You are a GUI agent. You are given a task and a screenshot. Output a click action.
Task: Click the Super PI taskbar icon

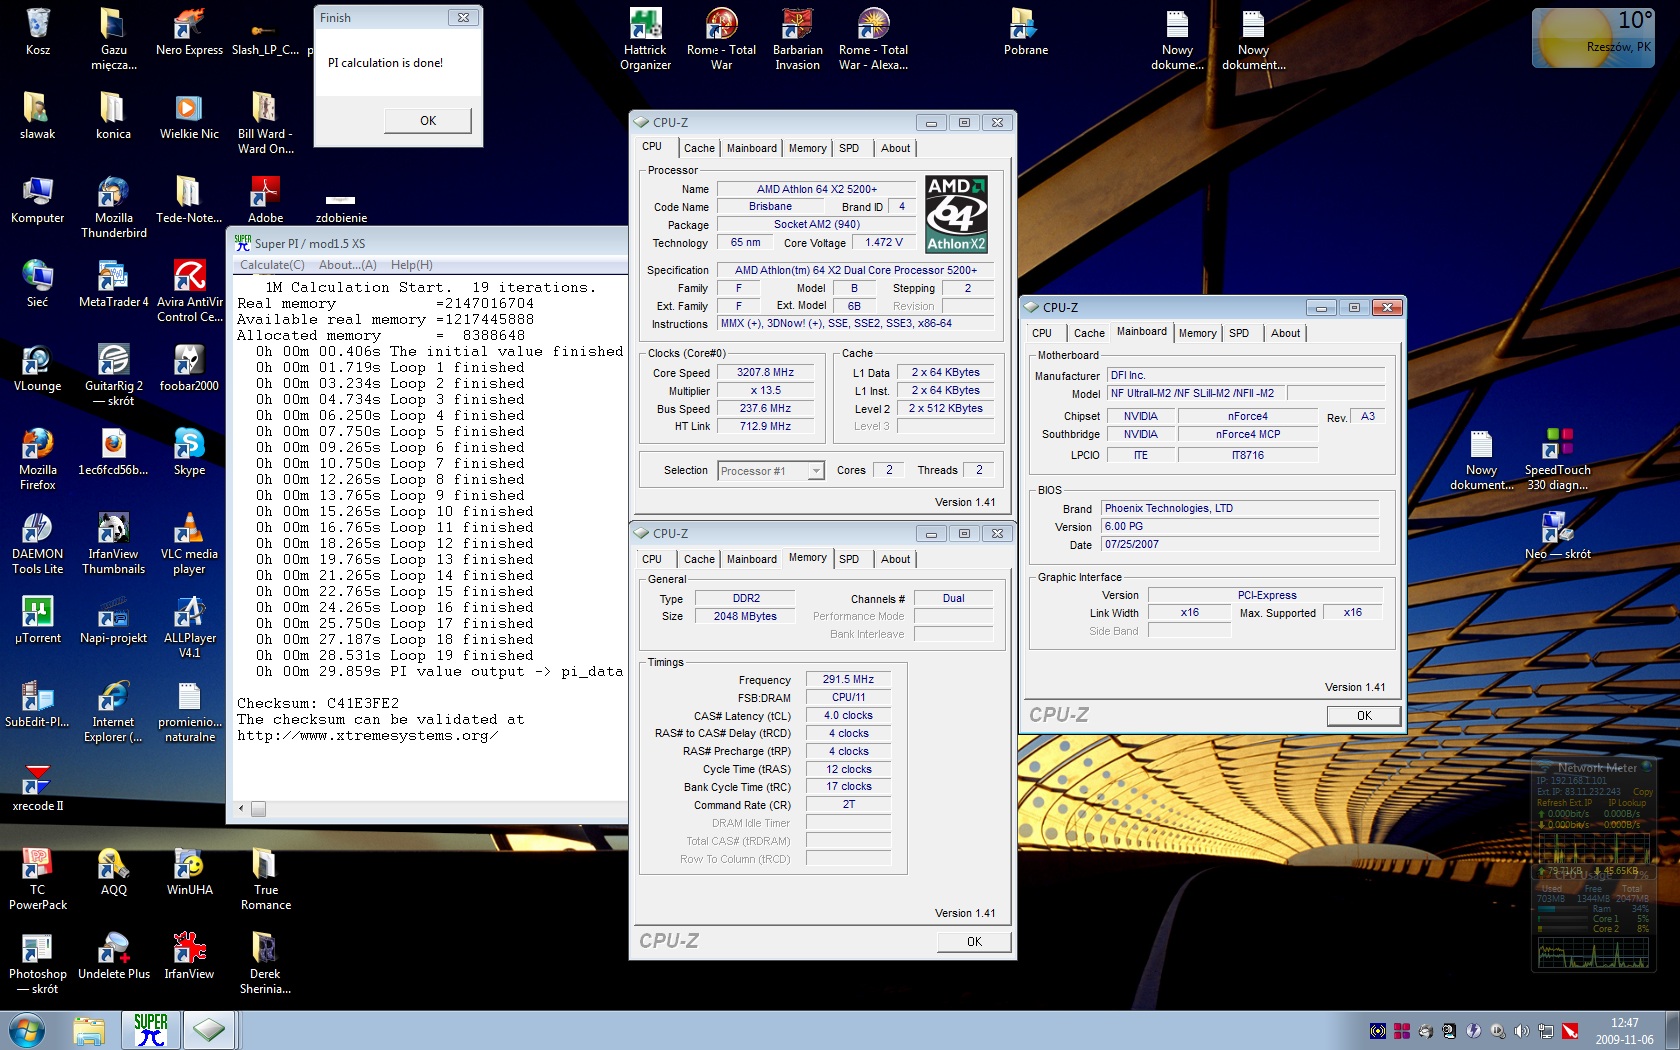(x=150, y=1029)
